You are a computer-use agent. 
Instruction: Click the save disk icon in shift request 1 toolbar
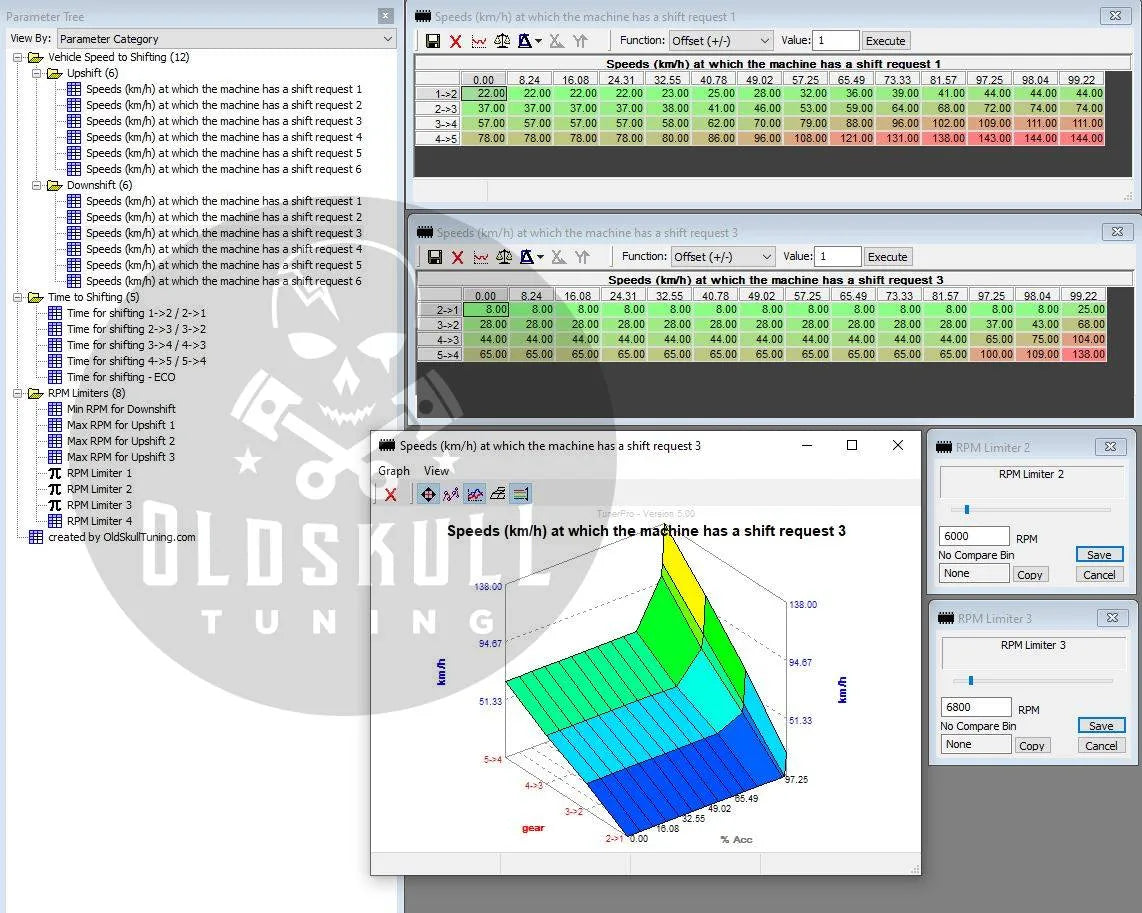(433, 41)
